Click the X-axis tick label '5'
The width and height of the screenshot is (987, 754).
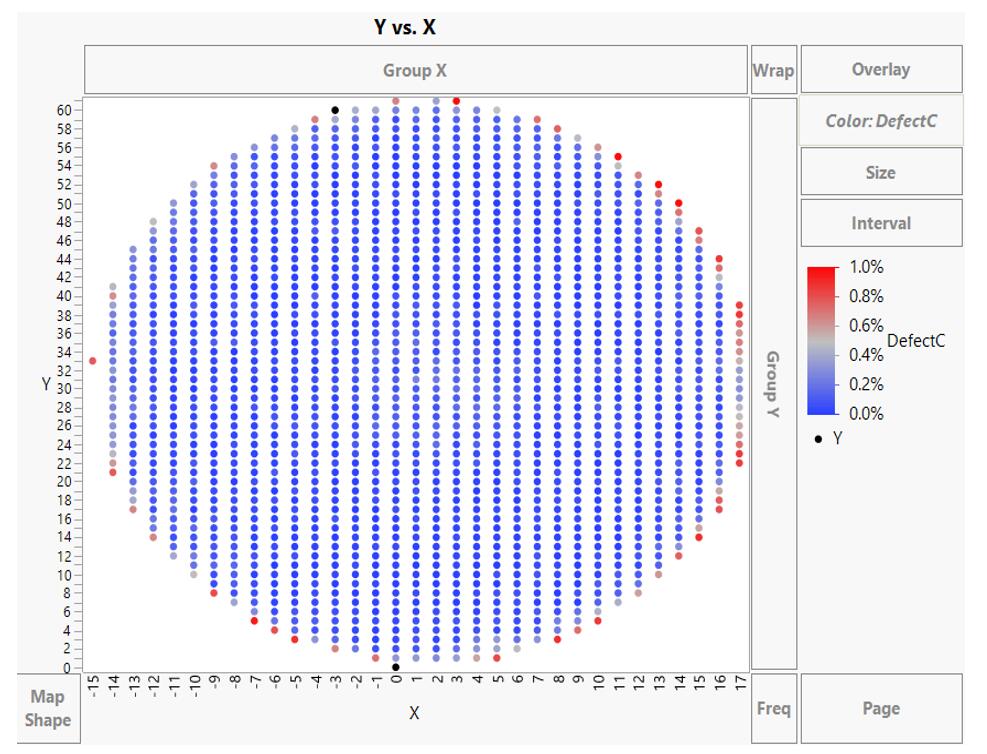497,679
